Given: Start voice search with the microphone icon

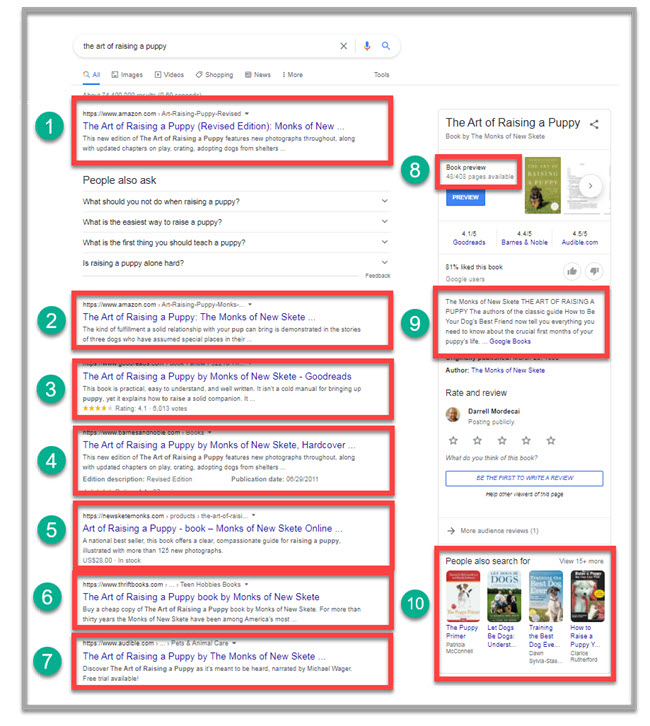Looking at the screenshot, I should pos(367,46).
